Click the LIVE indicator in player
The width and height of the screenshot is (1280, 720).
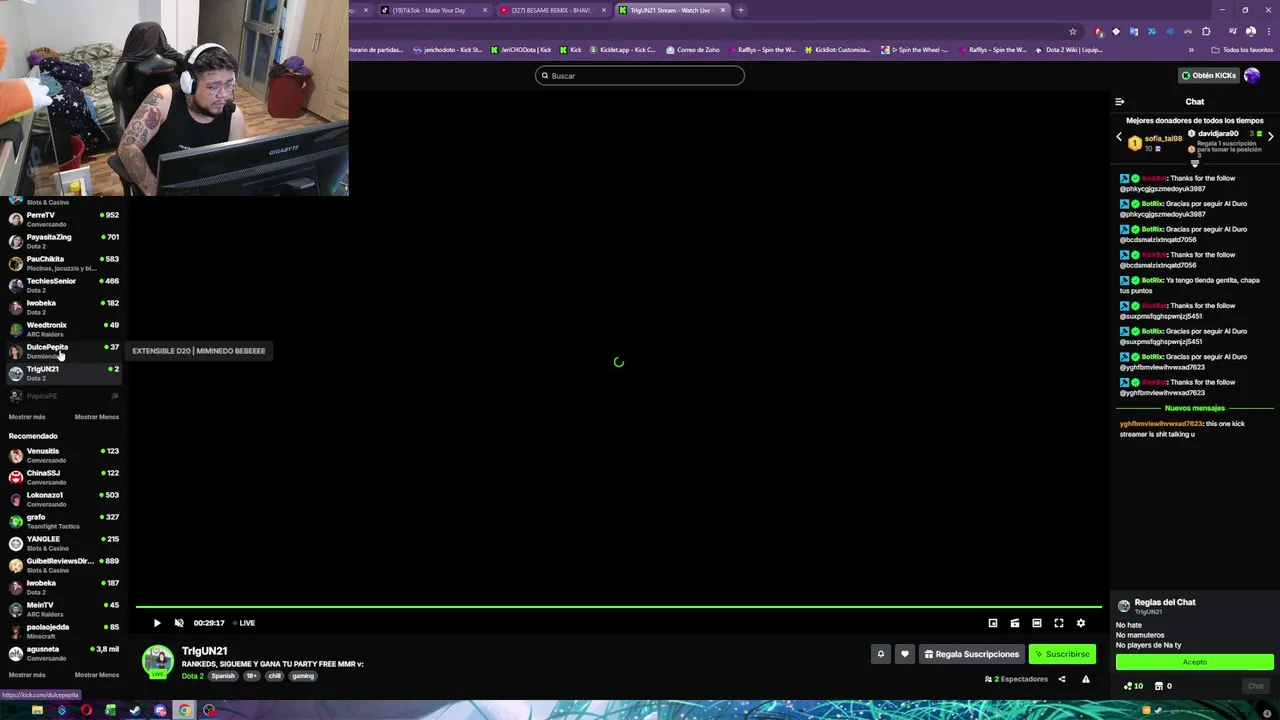(244, 623)
